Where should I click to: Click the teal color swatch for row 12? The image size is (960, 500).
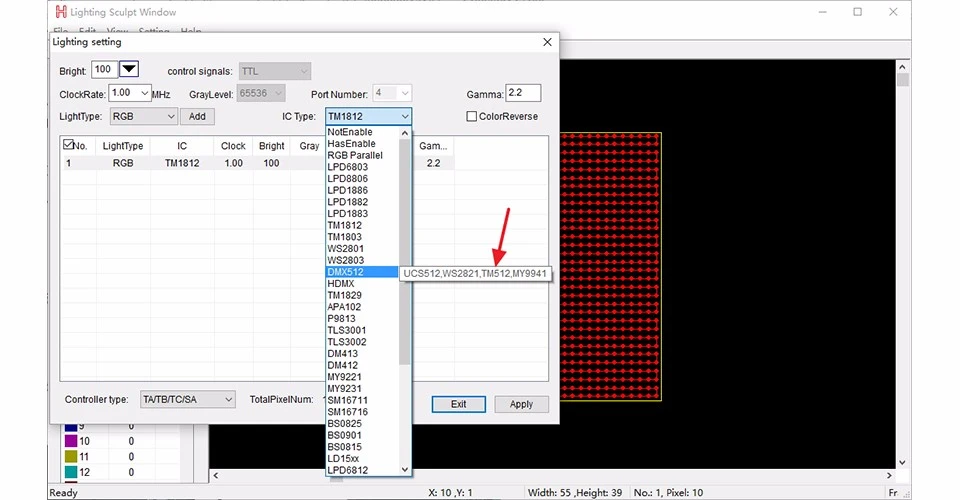coord(70,472)
